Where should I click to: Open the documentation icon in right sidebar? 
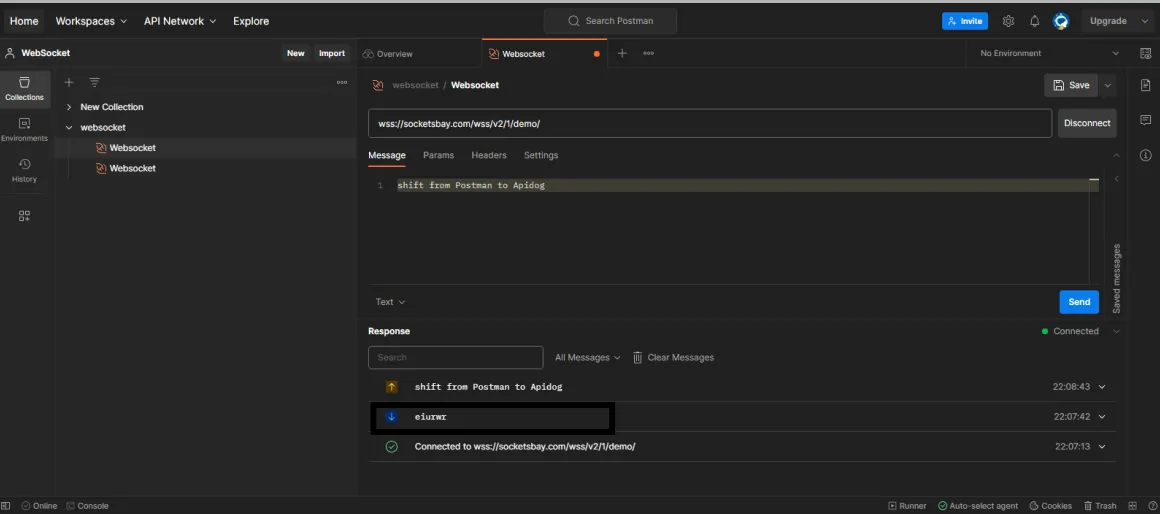[x=1146, y=85]
